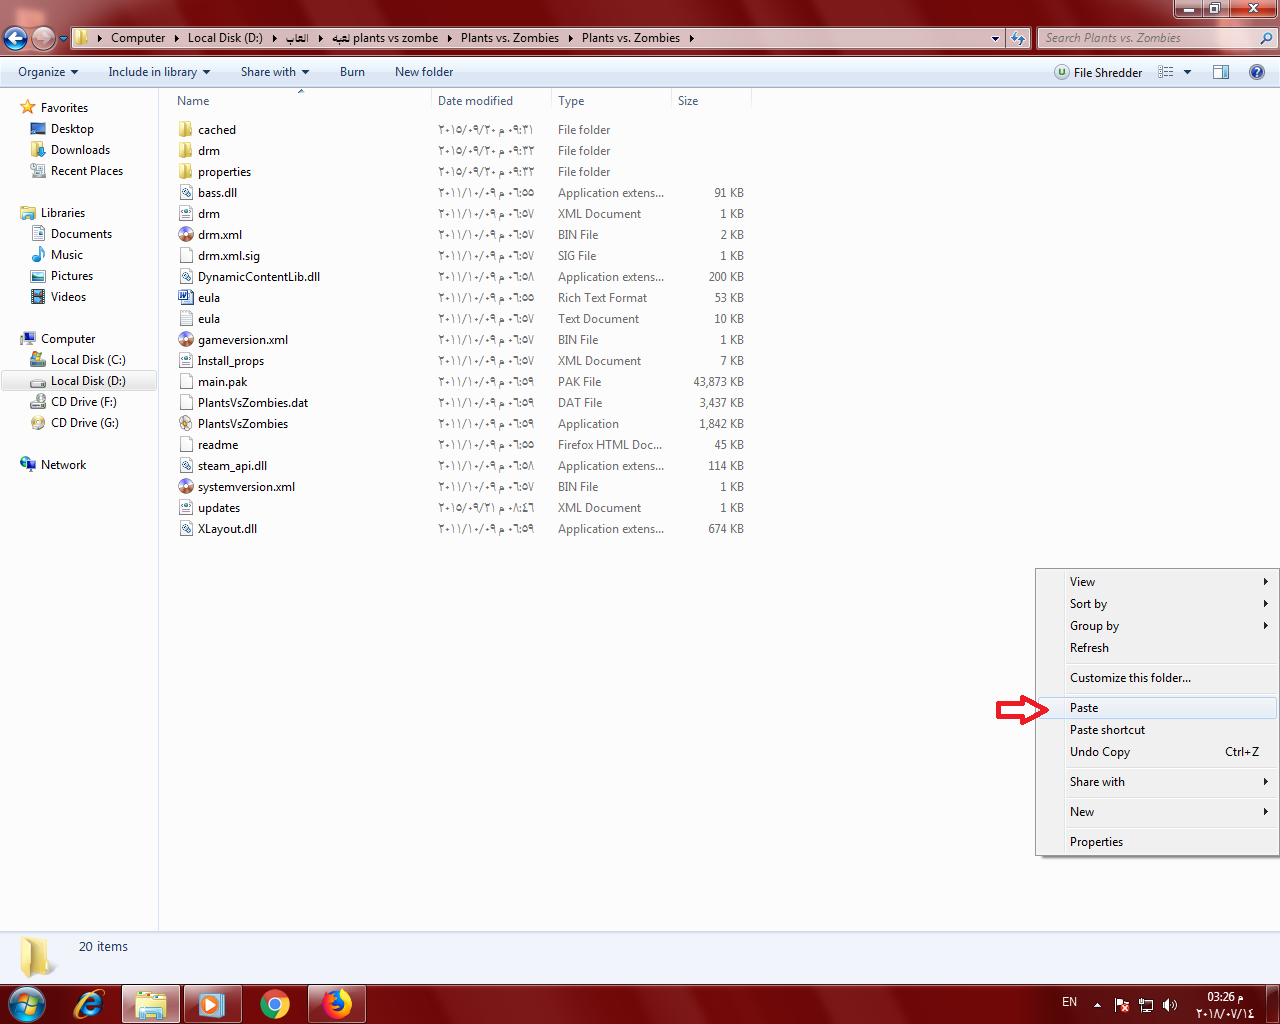This screenshot has width=1280, height=1024.
Task: Choose Refresh in context menu
Action: click(x=1157, y=647)
